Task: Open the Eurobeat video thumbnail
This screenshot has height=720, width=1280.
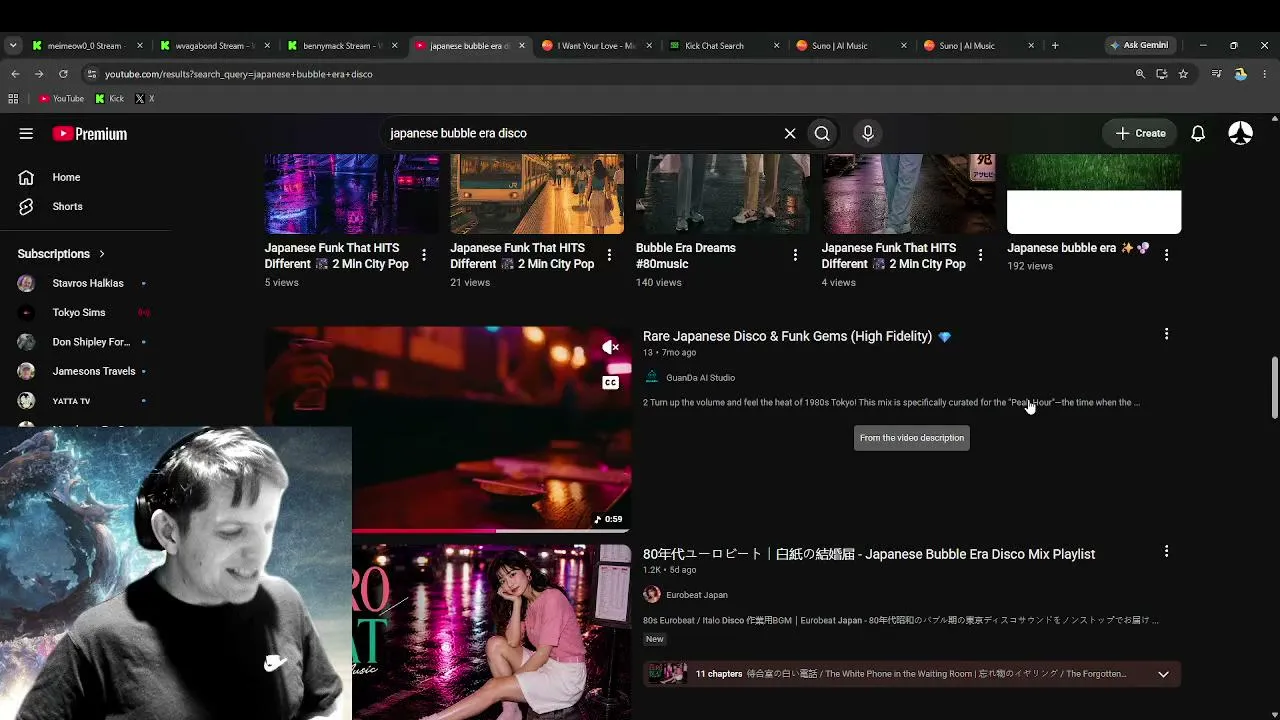Action: 491,632
